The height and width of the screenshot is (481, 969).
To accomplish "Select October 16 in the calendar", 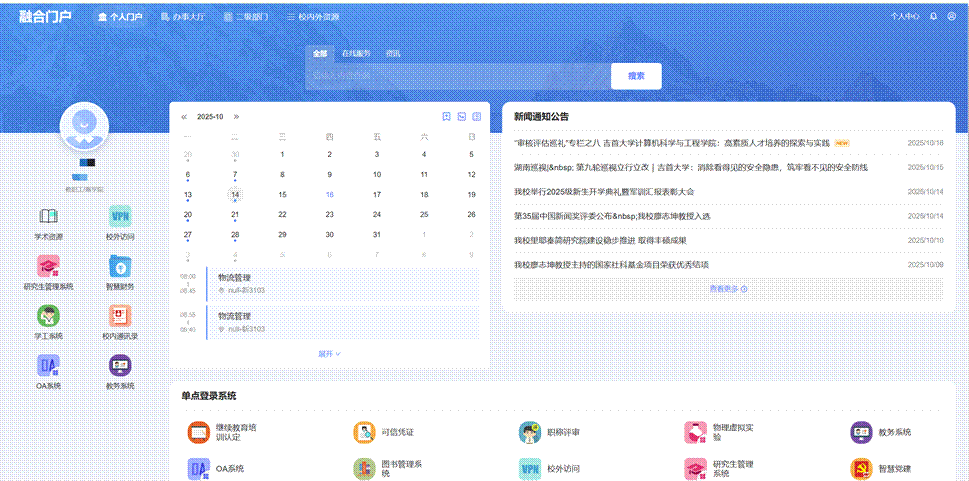I will point(330,195).
